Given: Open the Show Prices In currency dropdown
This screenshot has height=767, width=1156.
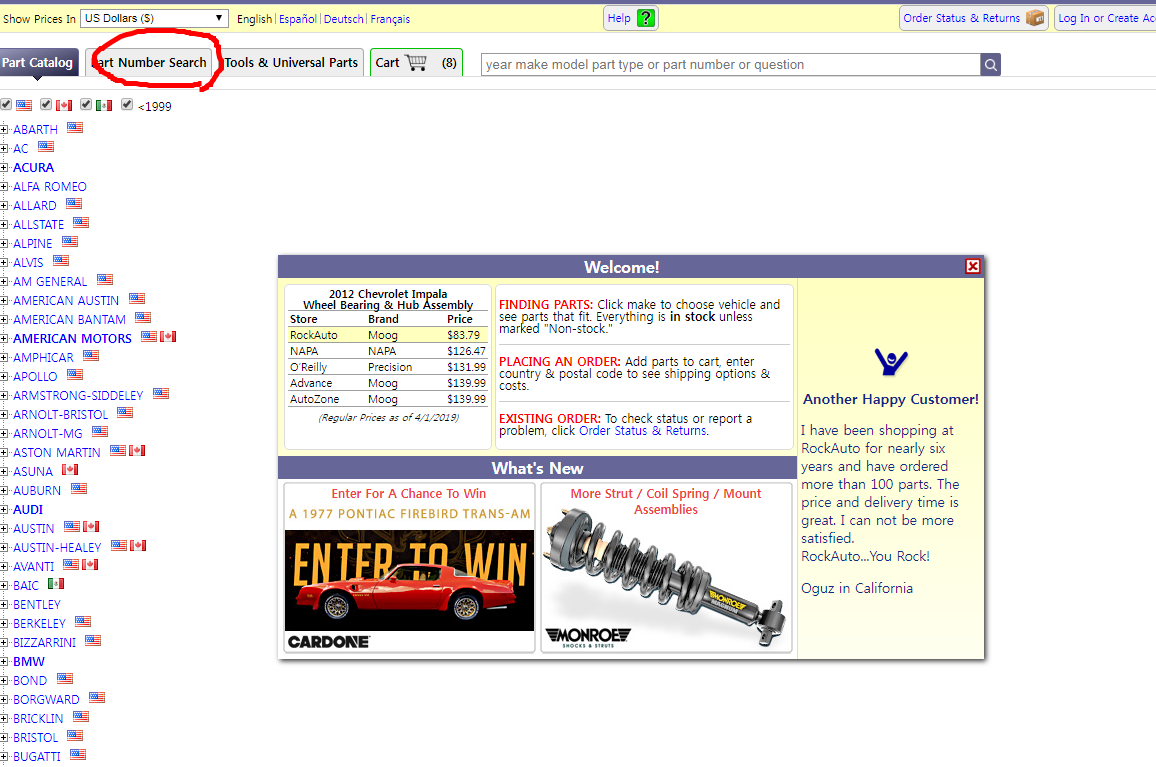Looking at the screenshot, I should pyautogui.click(x=154, y=18).
